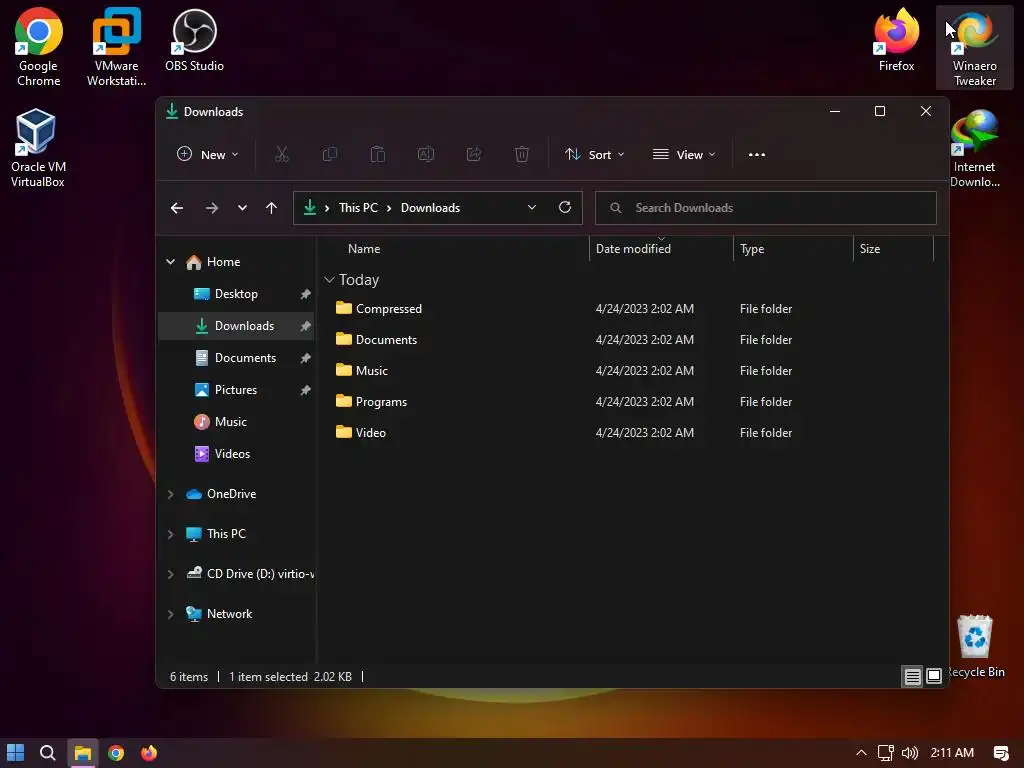Click the Search Downloads field
Screen dimensions: 1024x768
(765, 208)
